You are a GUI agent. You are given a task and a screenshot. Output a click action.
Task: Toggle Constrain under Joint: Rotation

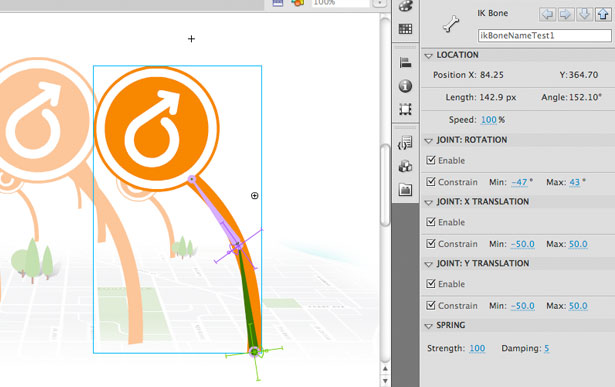coord(431,182)
